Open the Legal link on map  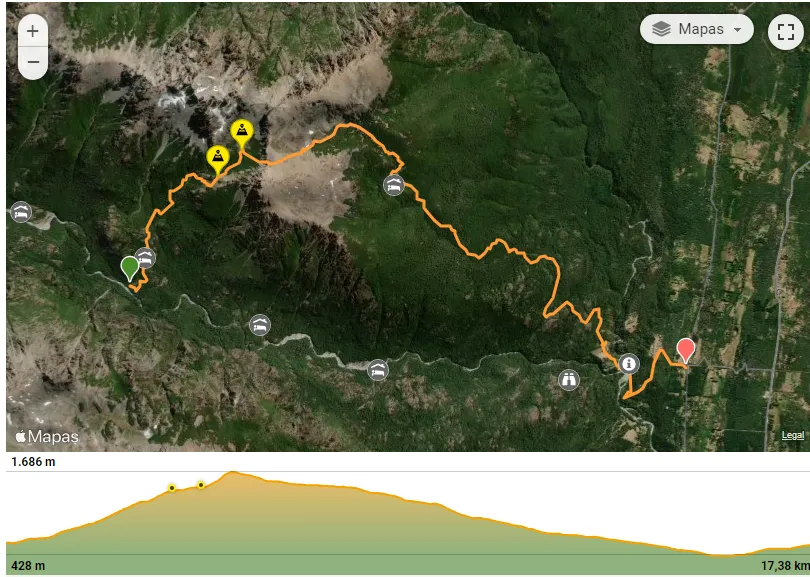point(792,435)
